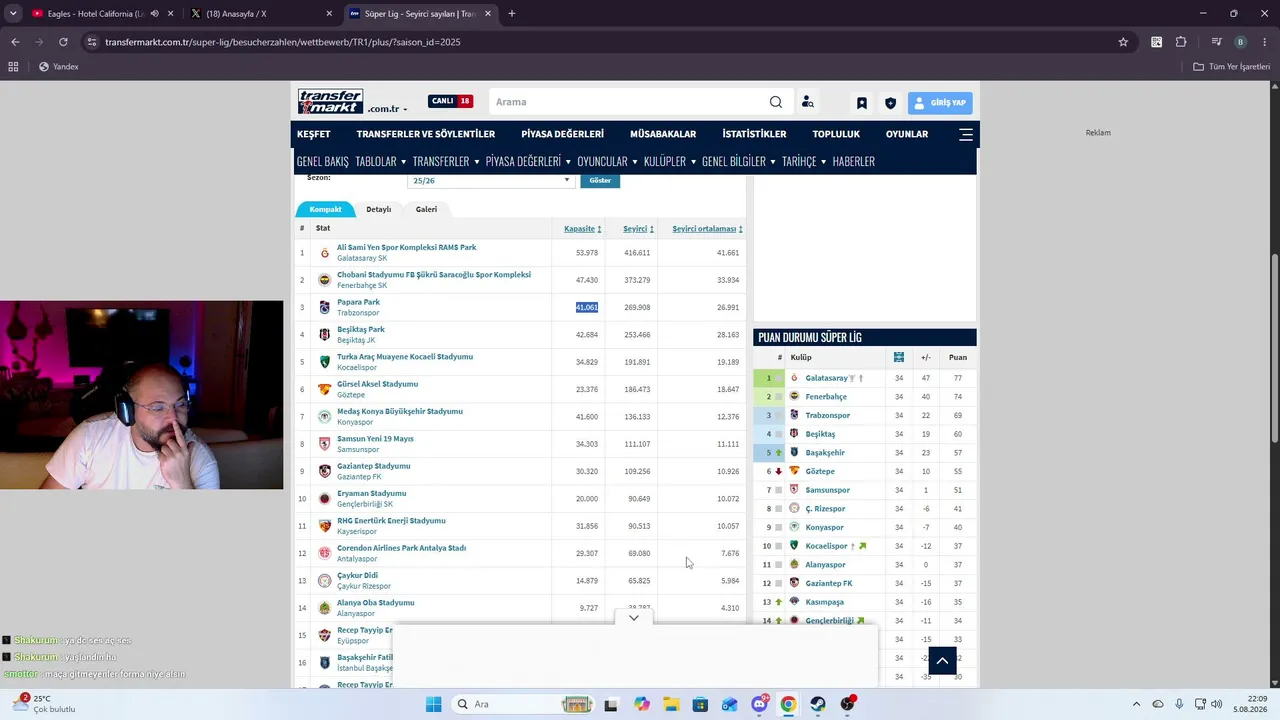Open the Papara Park stadium link
Image resolution: width=1280 pixels, height=720 pixels.
click(x=358, y=302)
